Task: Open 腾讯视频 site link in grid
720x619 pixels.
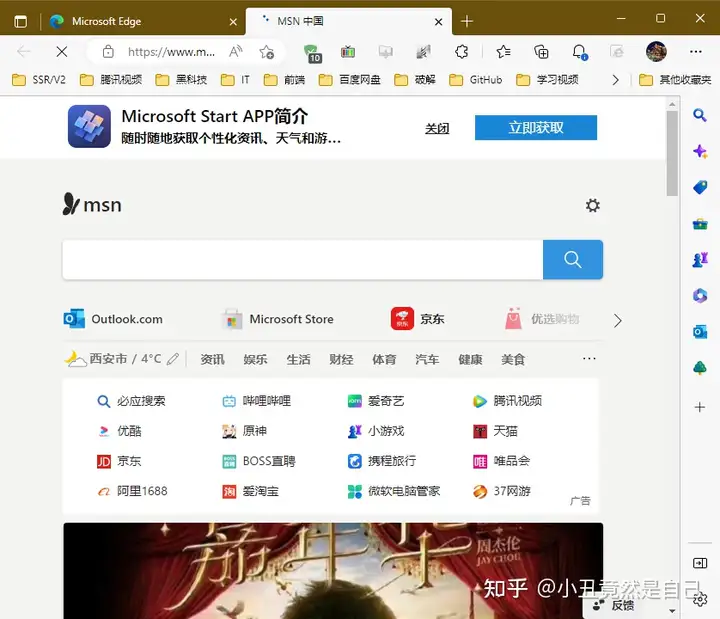Action: pyautogui.click(x=507, y=401)
